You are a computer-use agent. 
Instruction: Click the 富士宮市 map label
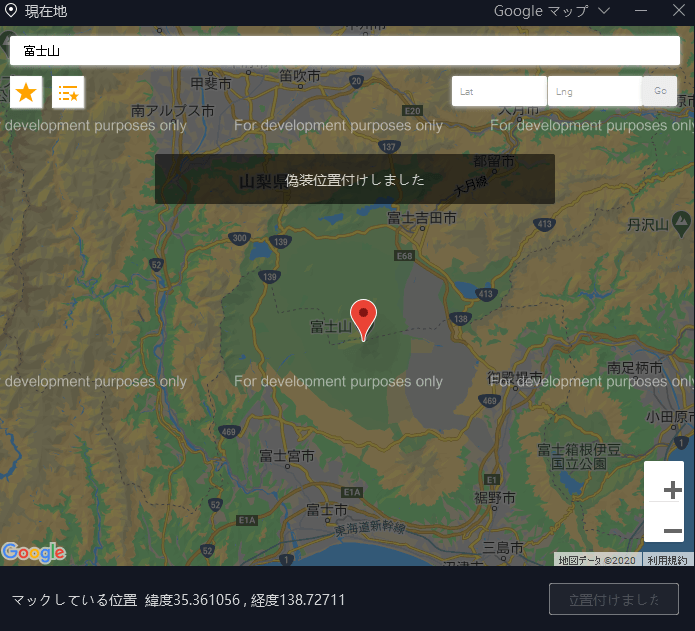coord(287,455)
